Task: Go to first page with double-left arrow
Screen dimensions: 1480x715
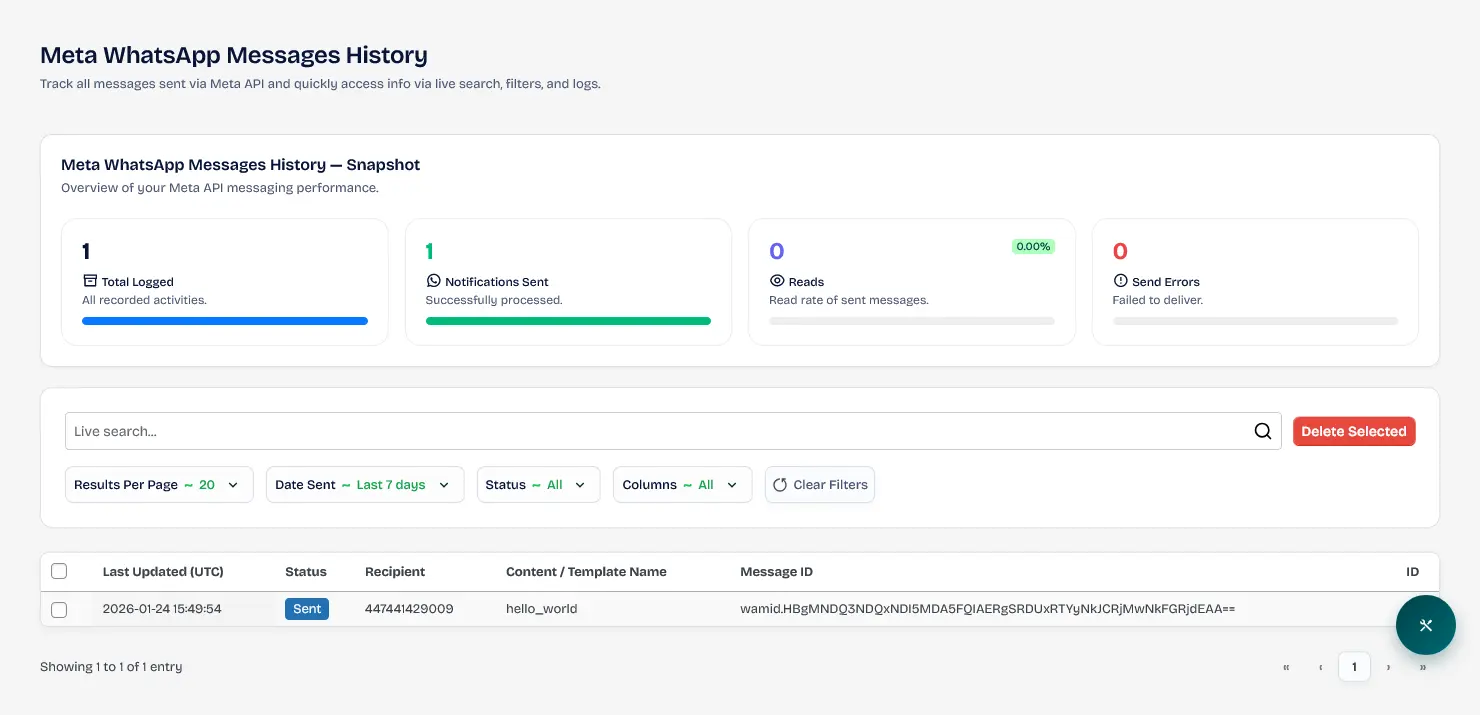Action: coord(1286,667)
